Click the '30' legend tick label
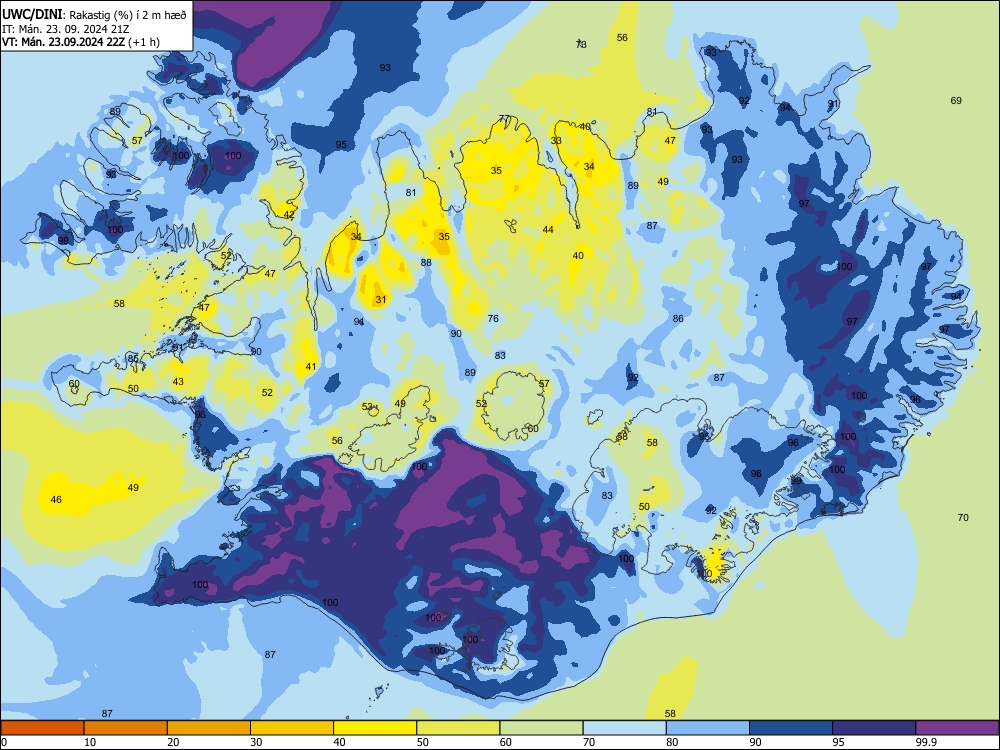The image size is (1000, 750). [x=256, y=742]
